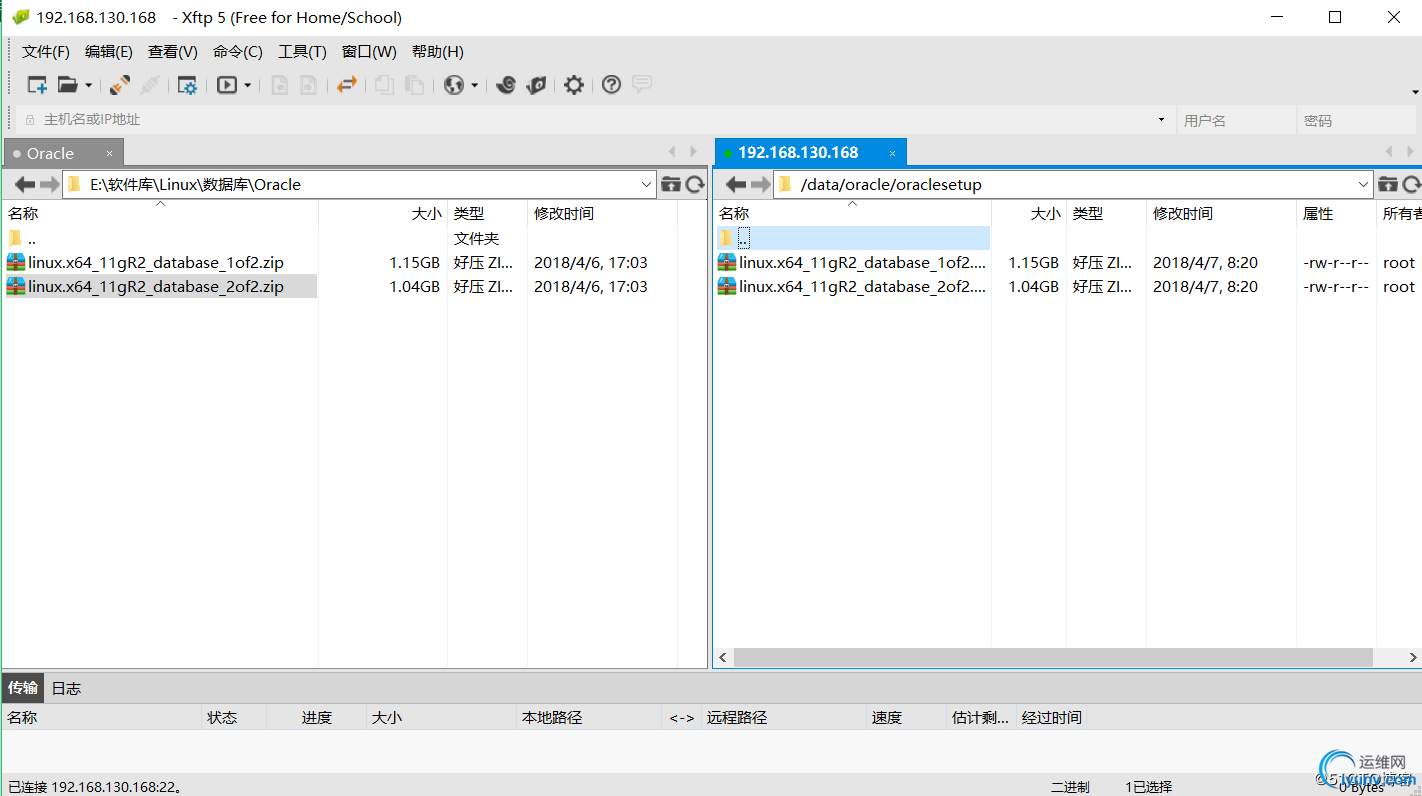
Task: Open the session Properties icon
Action: [187, 85]
